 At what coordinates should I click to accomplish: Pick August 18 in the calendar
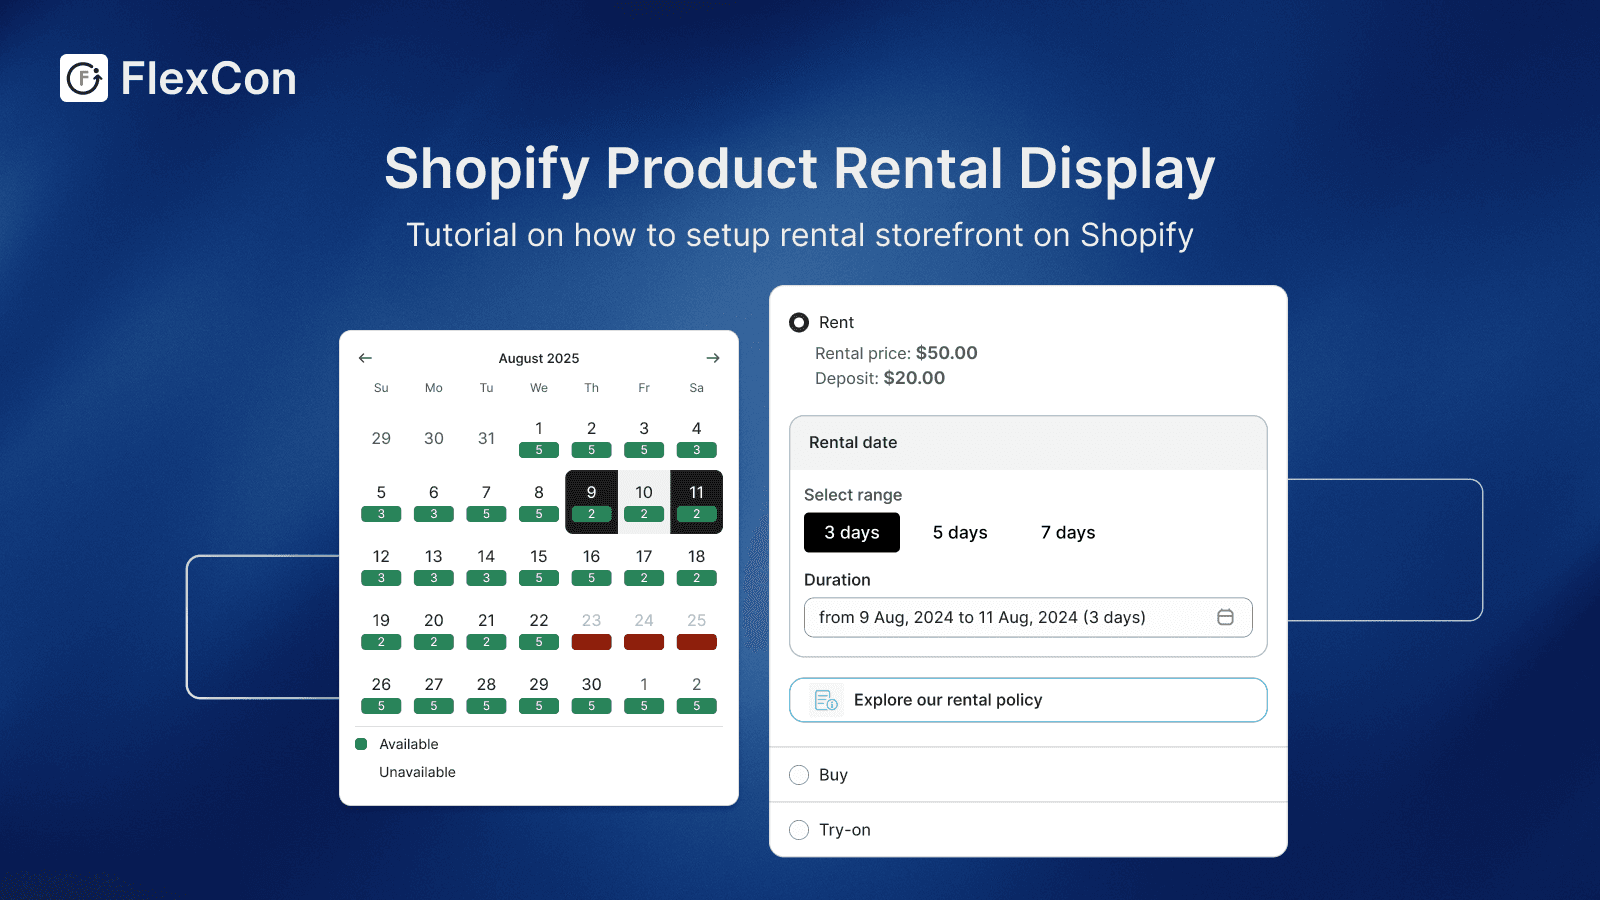pyautogui.click(x=697, y=566)
